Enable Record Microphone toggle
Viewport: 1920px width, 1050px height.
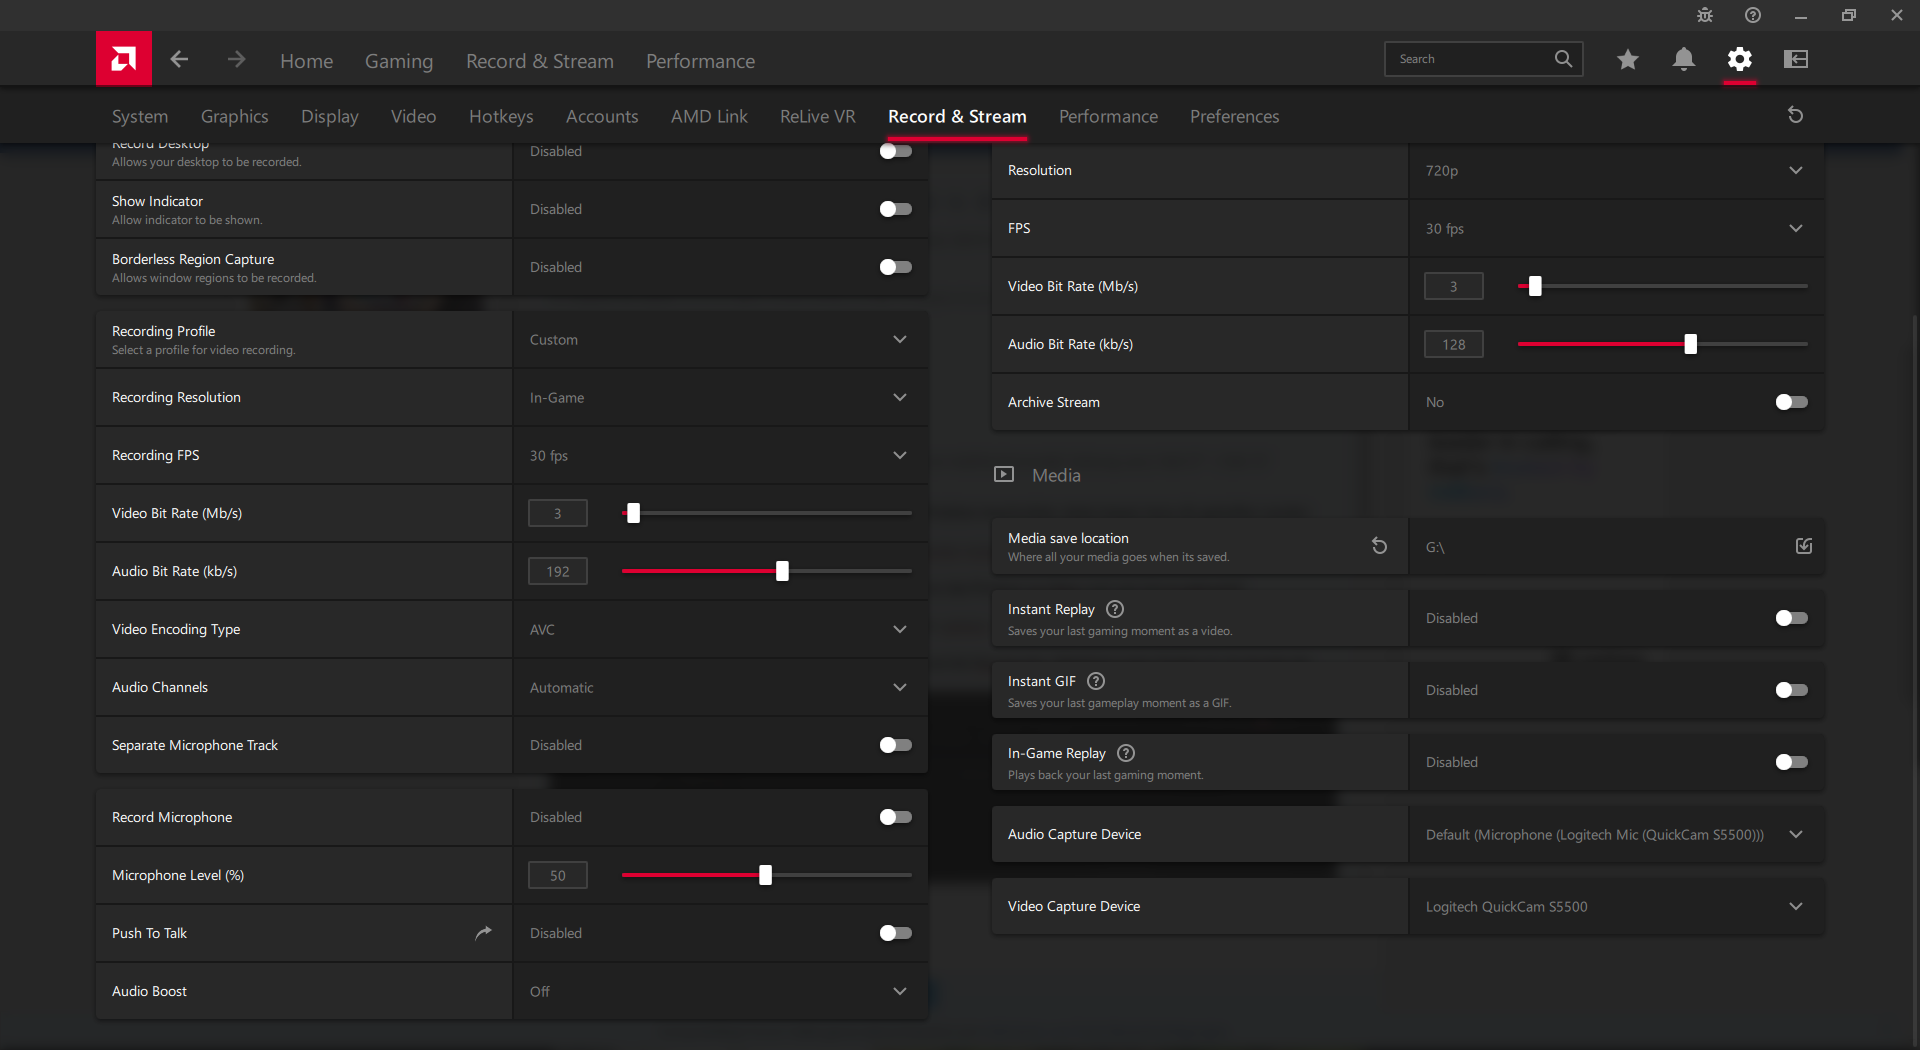(x=895, y=817)
